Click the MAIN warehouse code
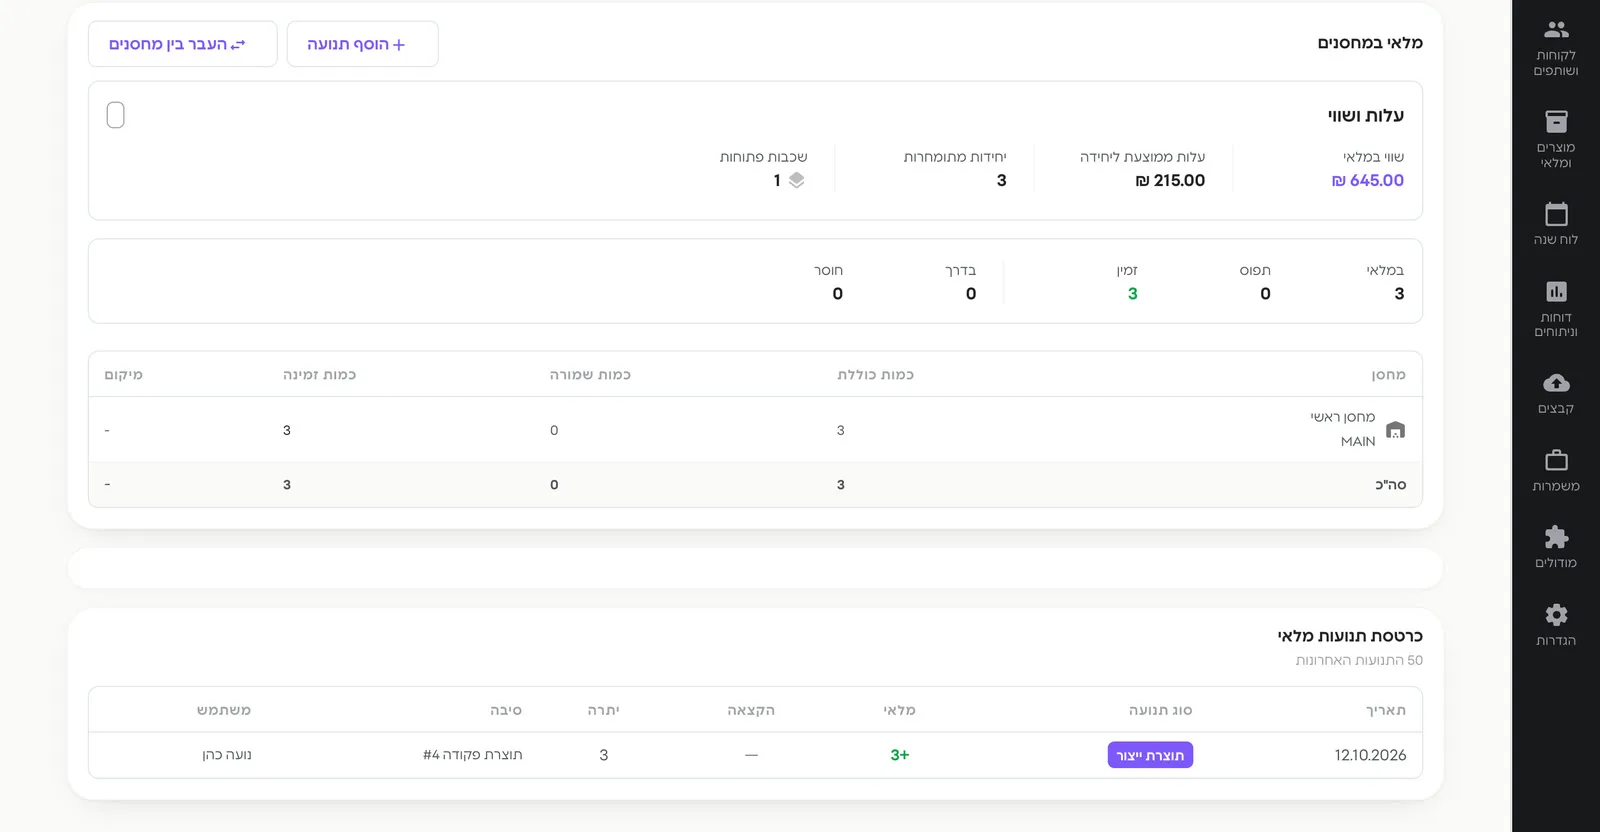This screenshot has width=1600, height=832. (1358, 441)
